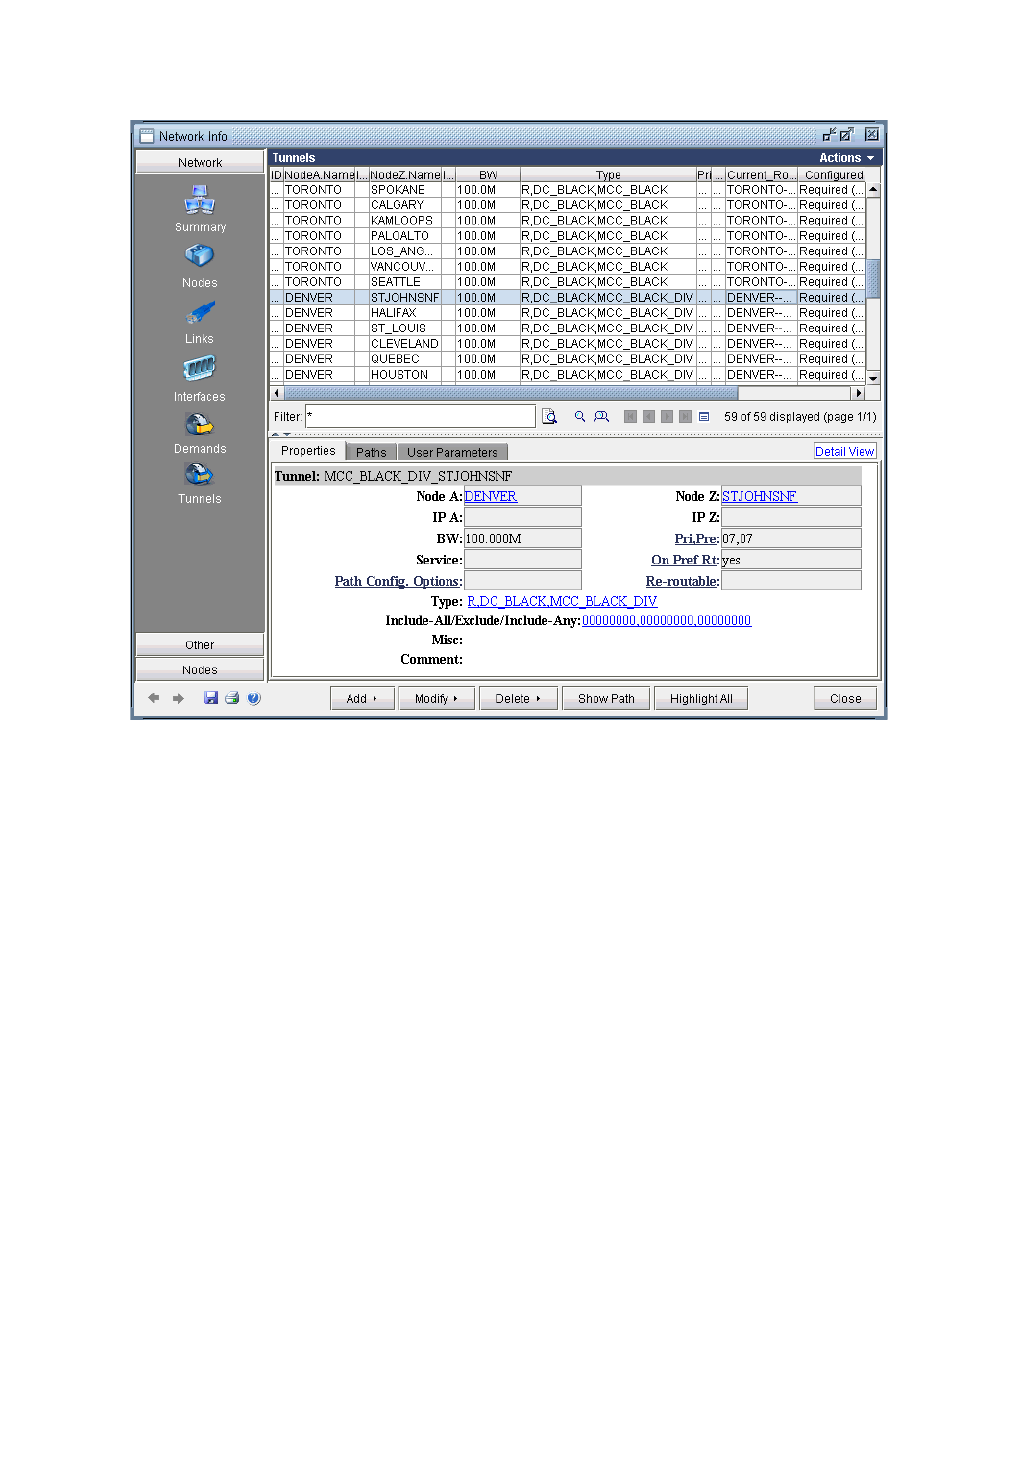
Task: Click the detach window icon in title bar
Action: [x=829, y=134]
